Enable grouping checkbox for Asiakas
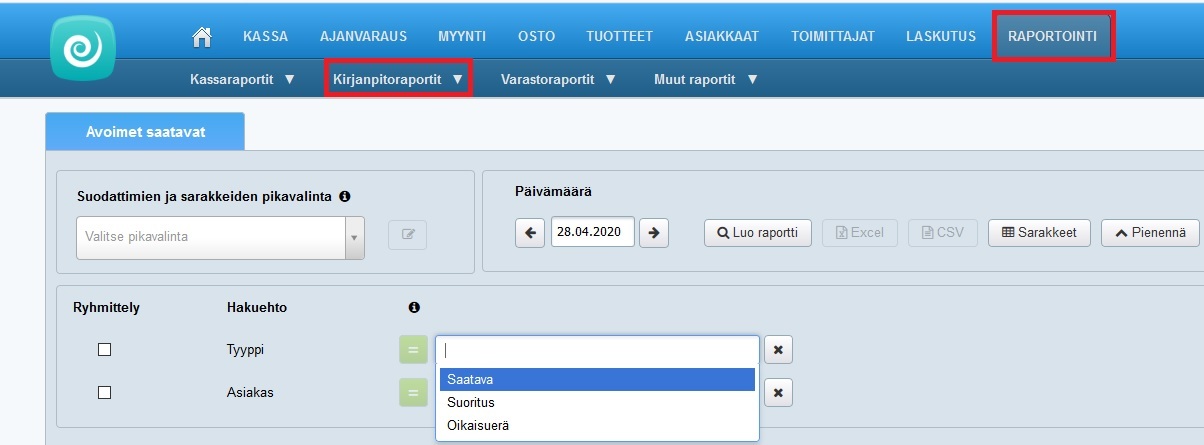The width and height of the screenshot is (1204, 445). pyautogui.click(x=104, y=393)
